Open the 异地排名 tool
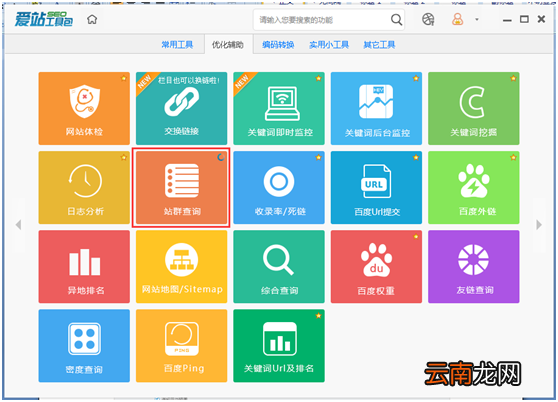This screenshot has width=558, height=402. pos(84,266)
